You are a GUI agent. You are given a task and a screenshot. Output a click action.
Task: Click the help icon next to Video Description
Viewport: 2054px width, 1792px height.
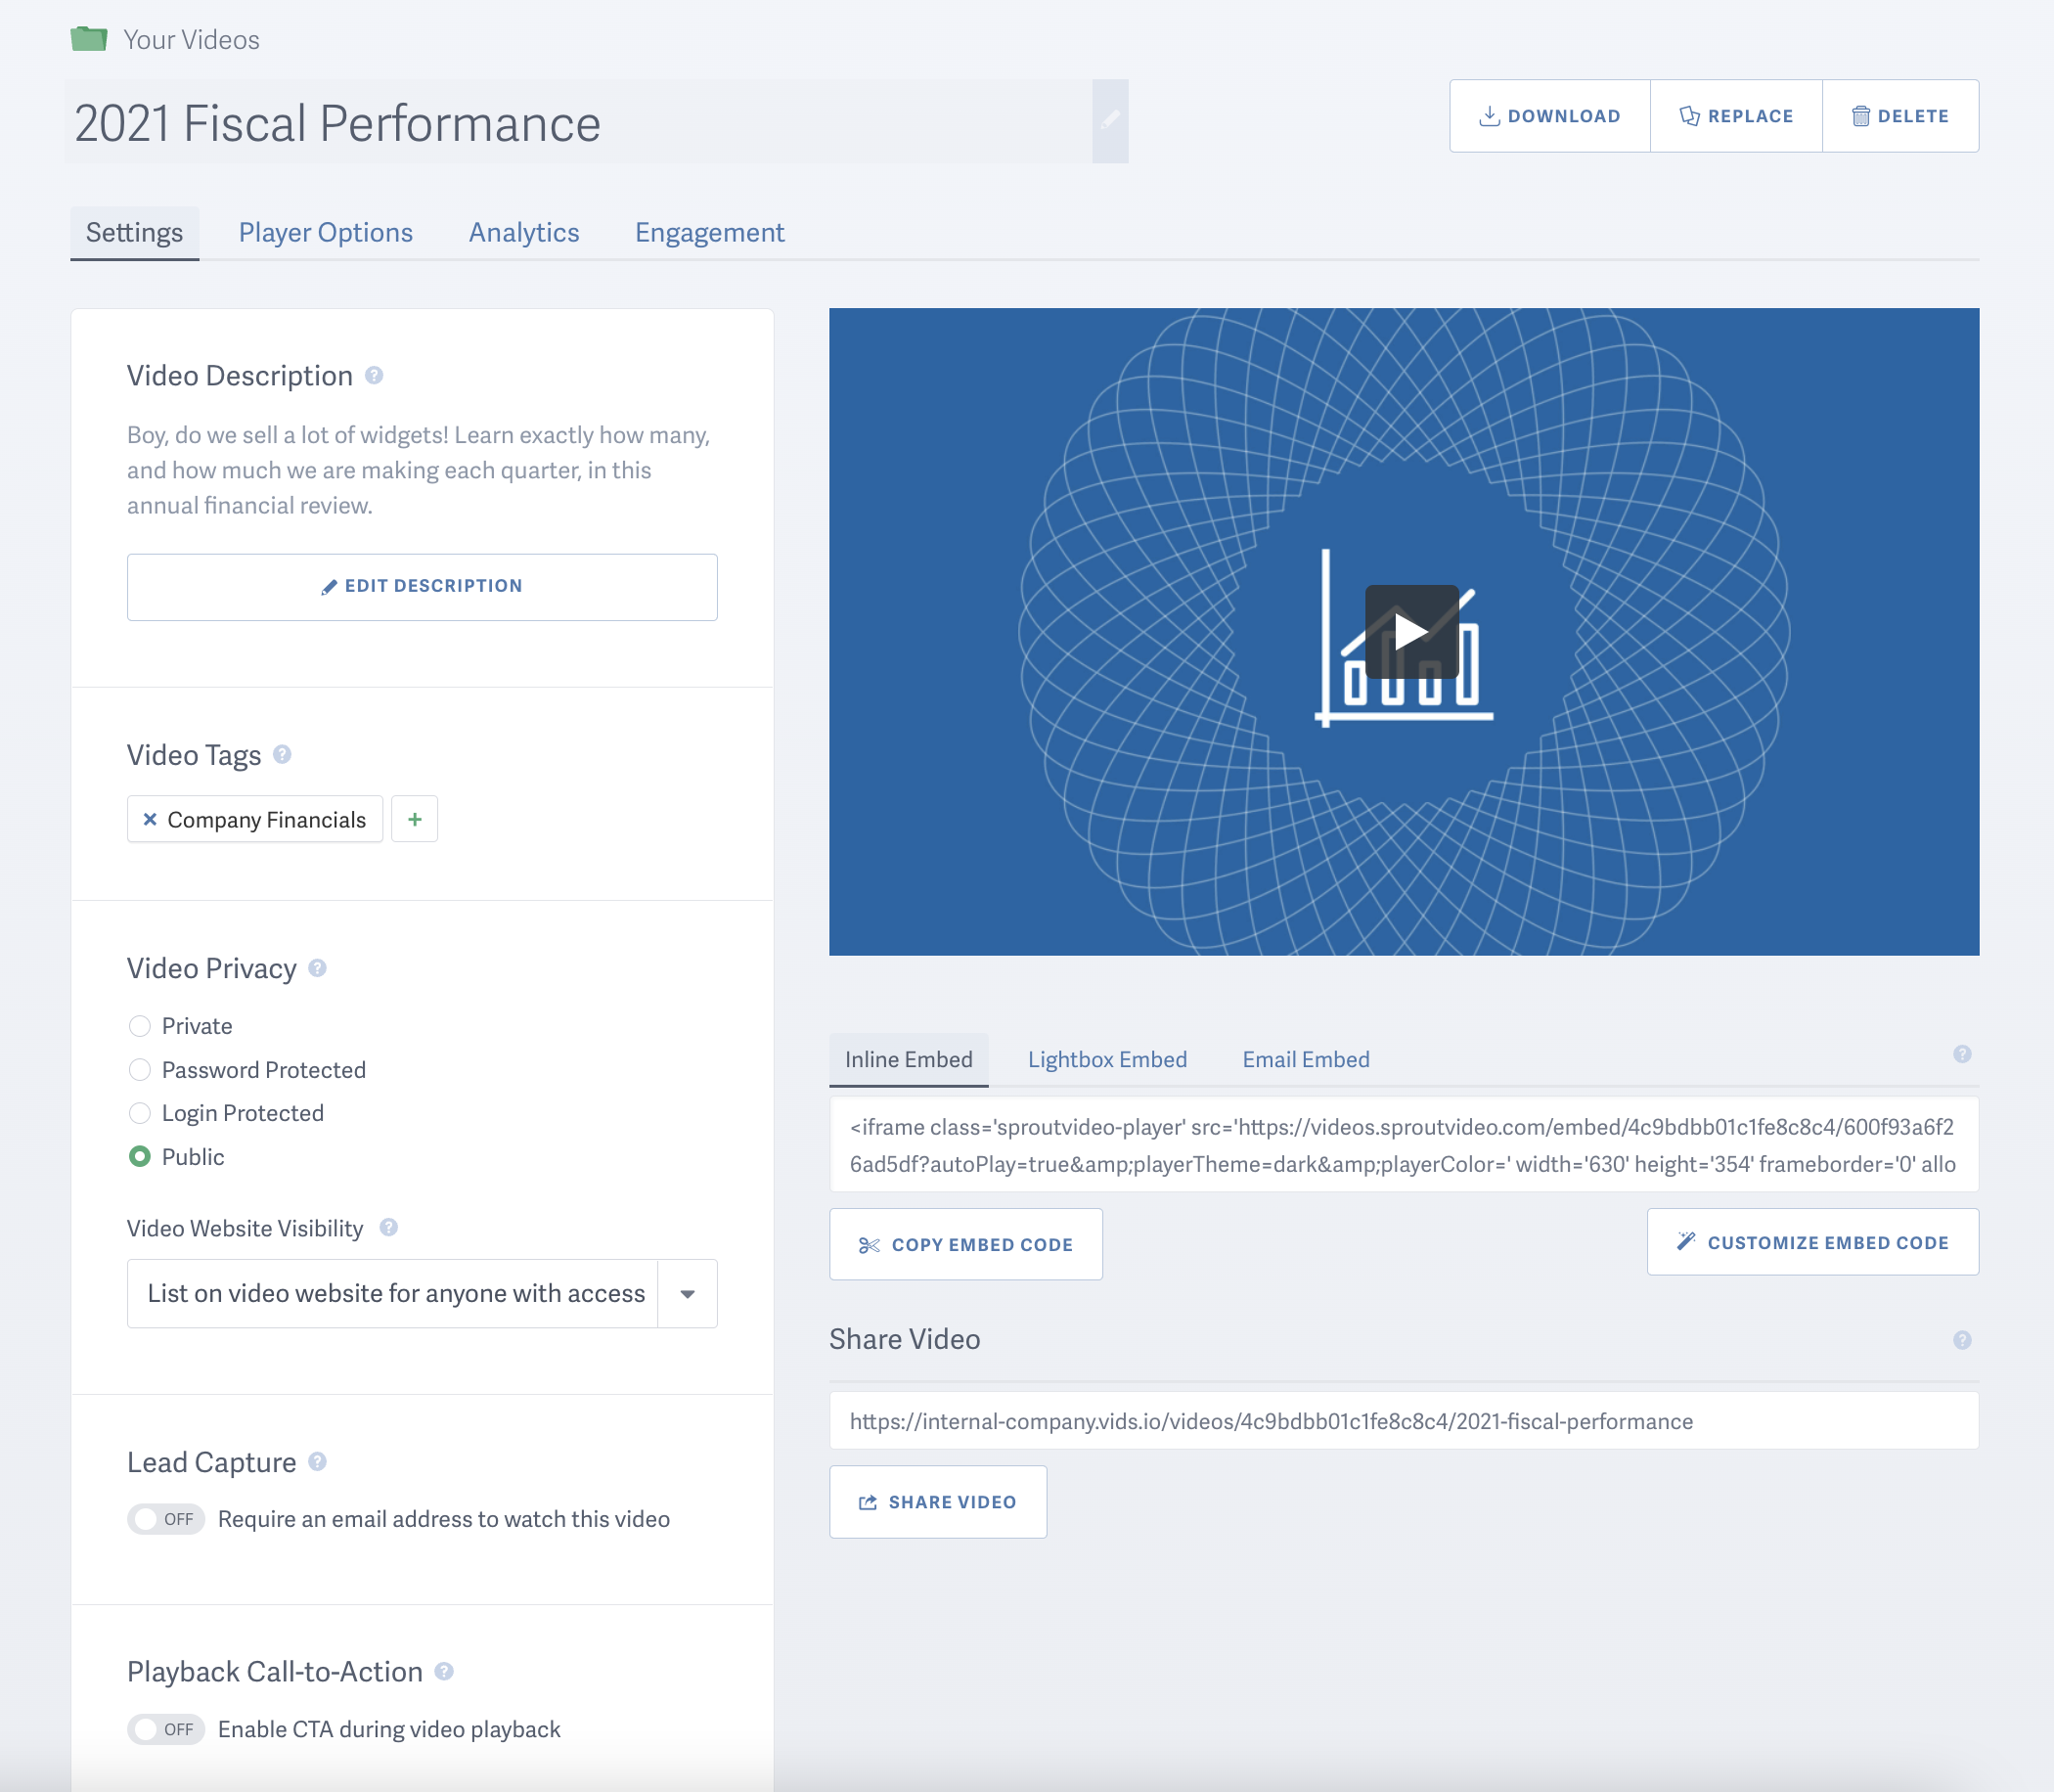point(374,375)
